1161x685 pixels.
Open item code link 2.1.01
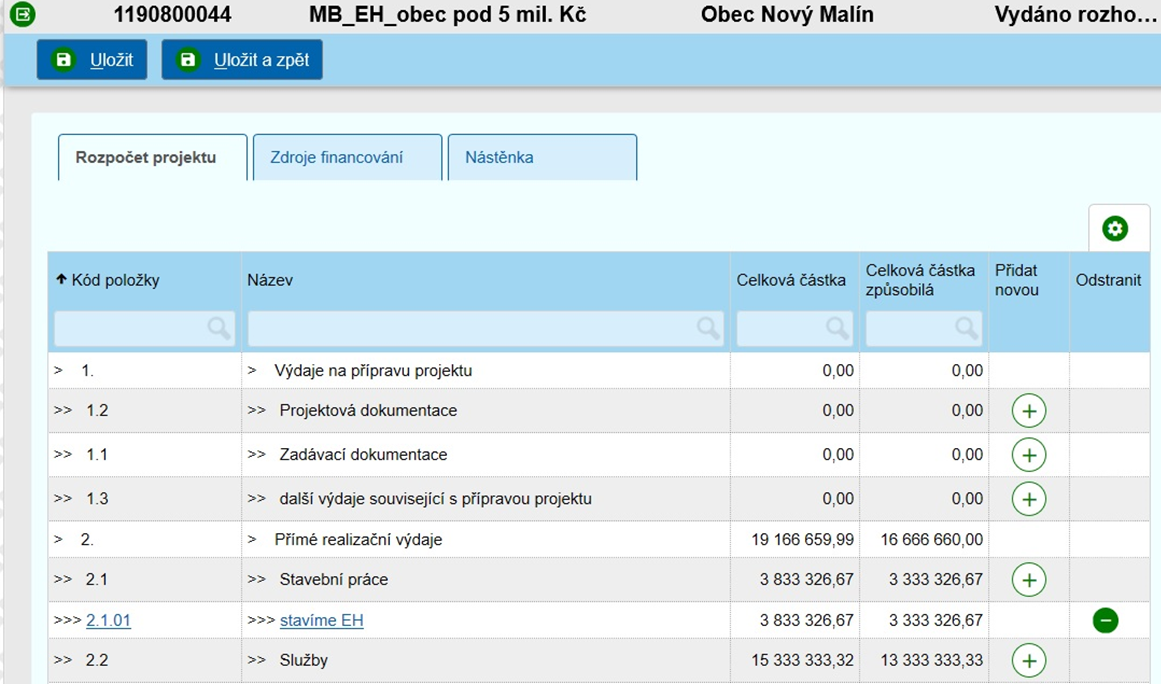pos(108,620)
